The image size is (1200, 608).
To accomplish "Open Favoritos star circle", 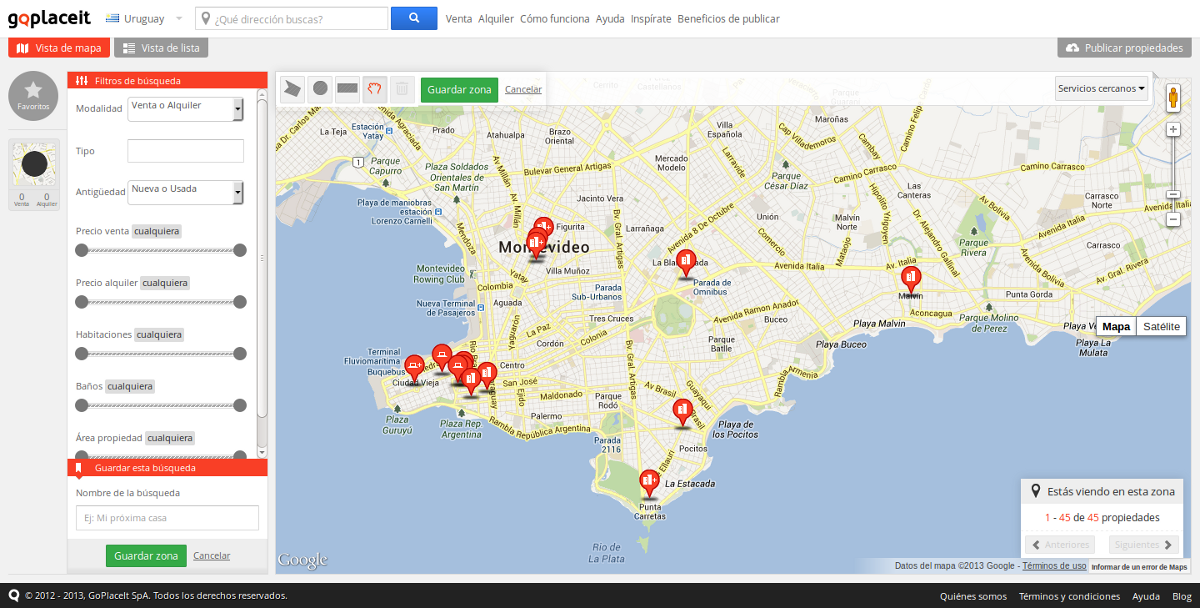I will pos(33,95).
